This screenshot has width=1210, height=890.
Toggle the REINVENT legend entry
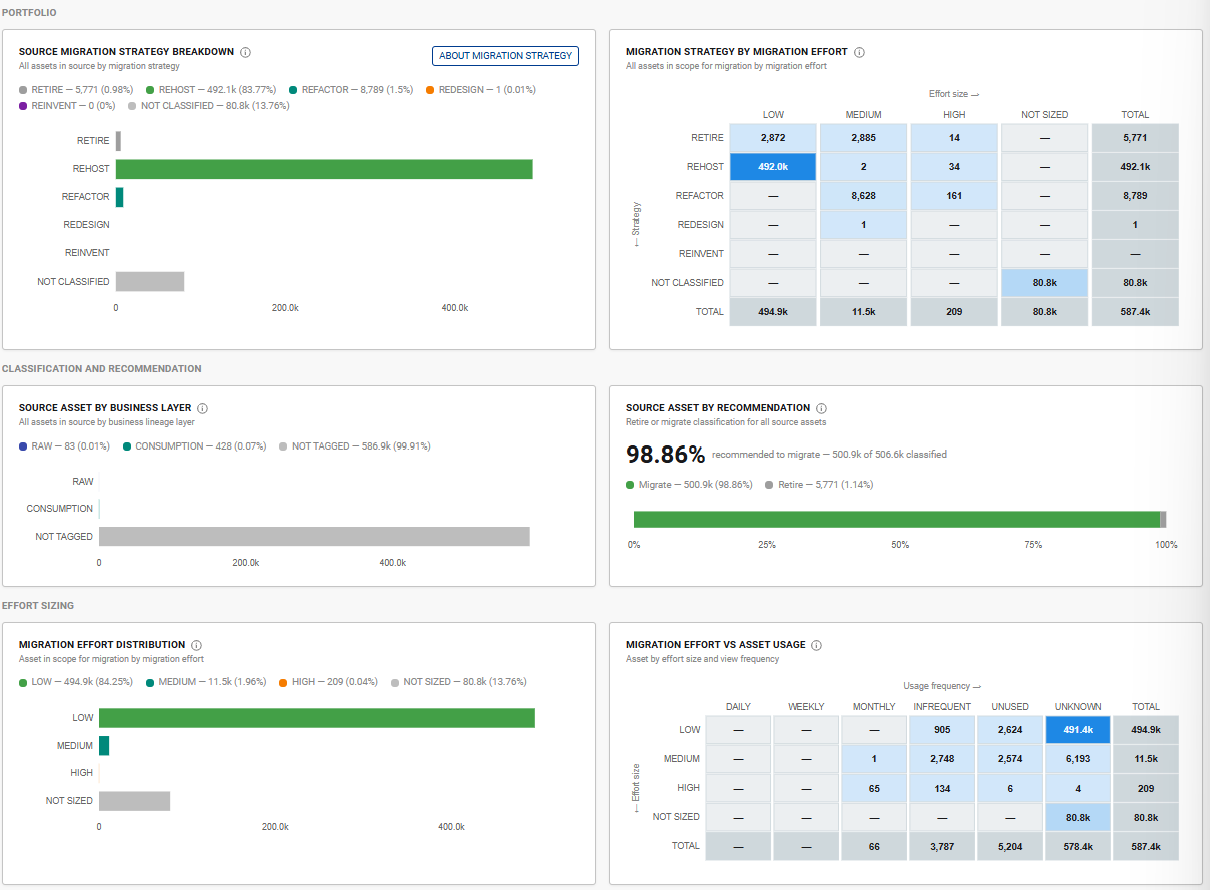[x=67, y=105]
